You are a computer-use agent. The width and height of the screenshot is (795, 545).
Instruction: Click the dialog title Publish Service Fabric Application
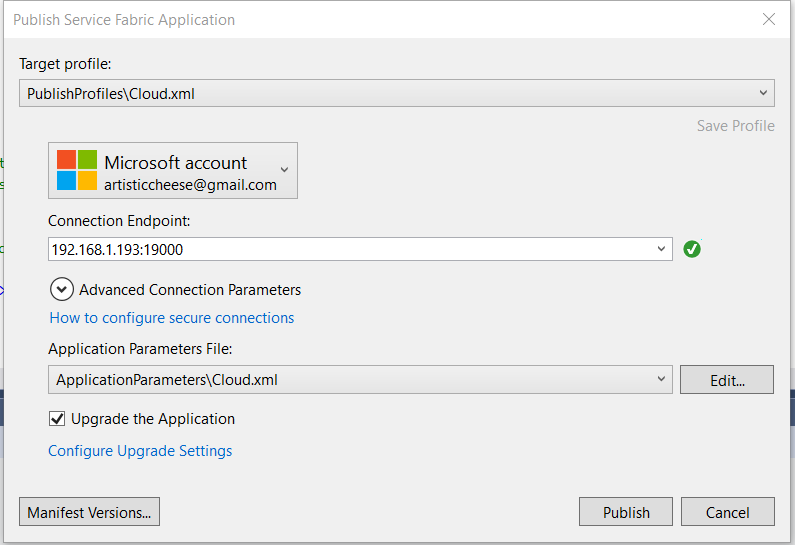coord(124,20)
